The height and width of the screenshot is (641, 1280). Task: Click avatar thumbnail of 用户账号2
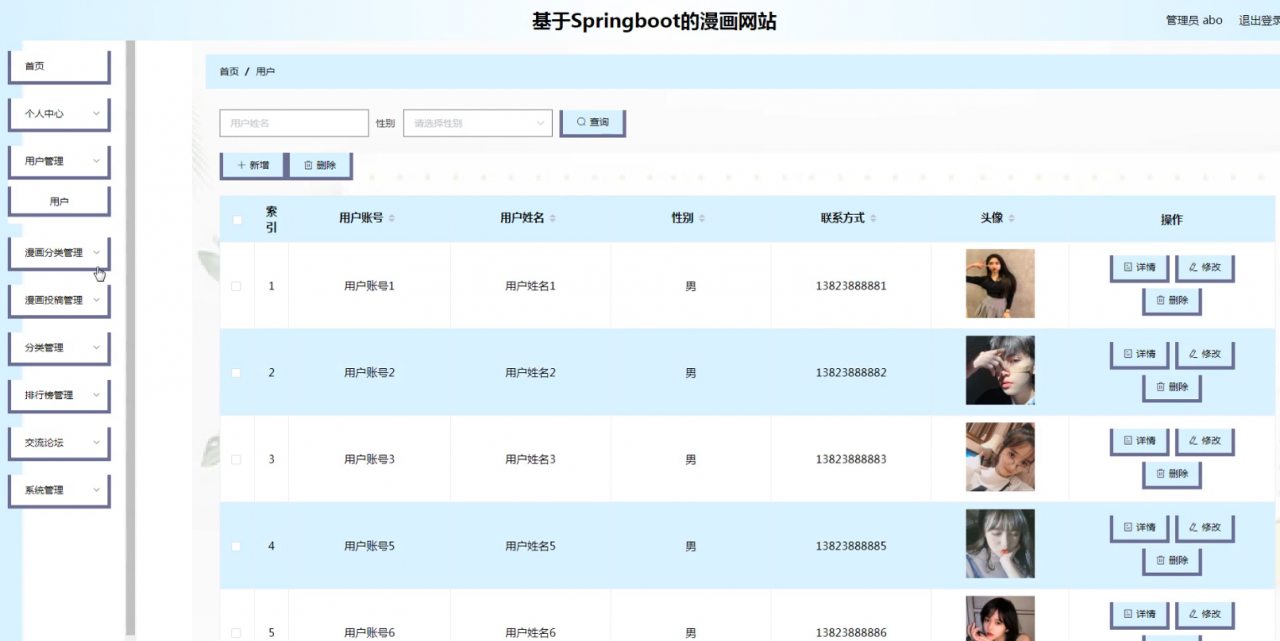click(1000, 370)
